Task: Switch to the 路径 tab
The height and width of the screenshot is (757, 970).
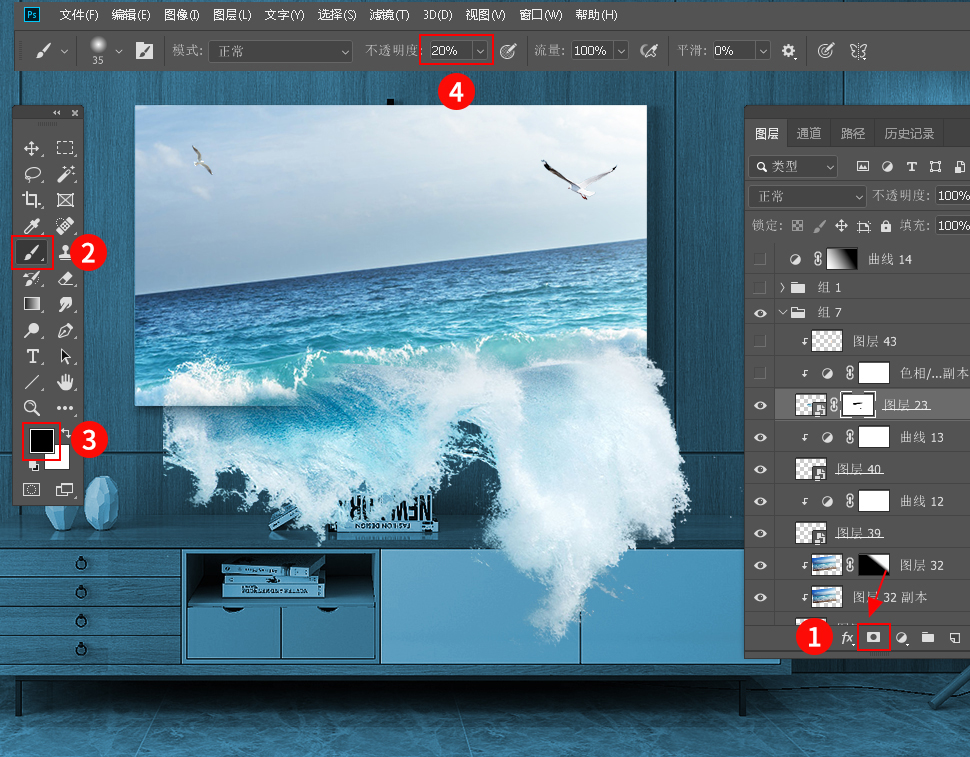Action: 852,133
